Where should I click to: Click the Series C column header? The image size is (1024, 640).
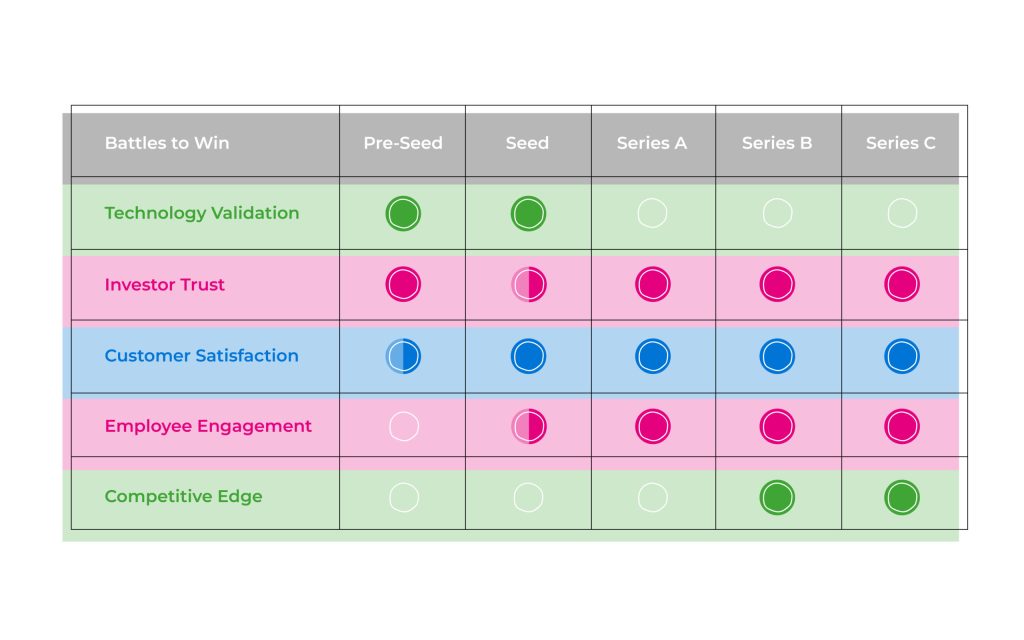901,143
